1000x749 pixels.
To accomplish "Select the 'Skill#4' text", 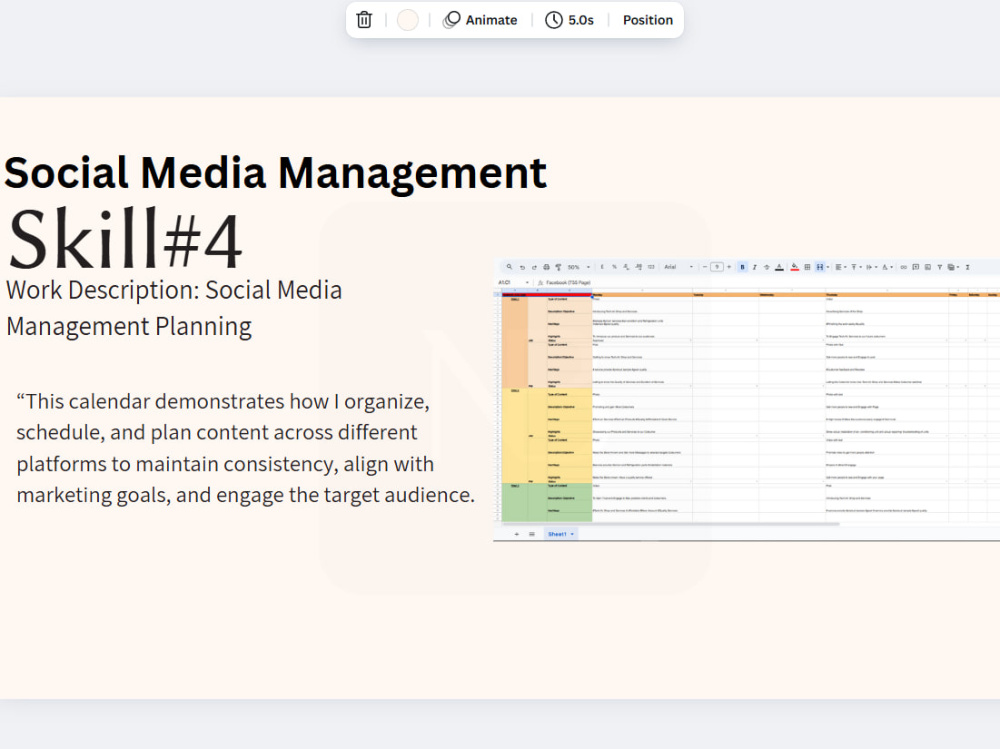I will (124, 239).
